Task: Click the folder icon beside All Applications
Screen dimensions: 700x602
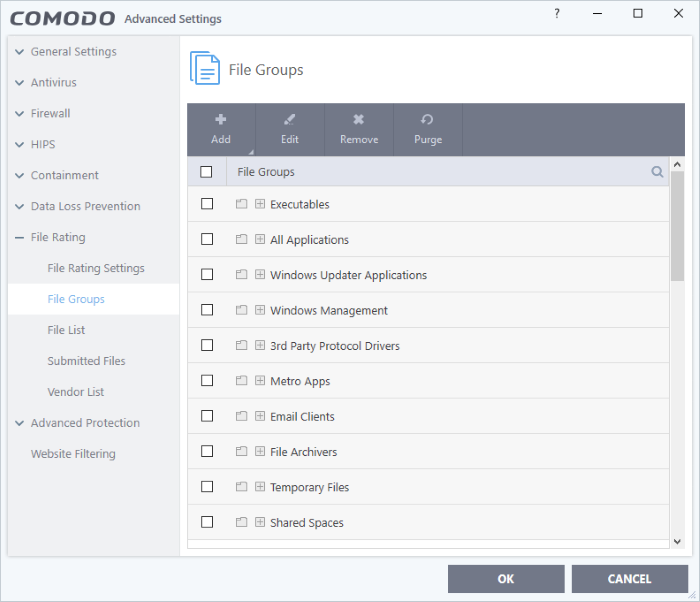Action: (242, 239)
